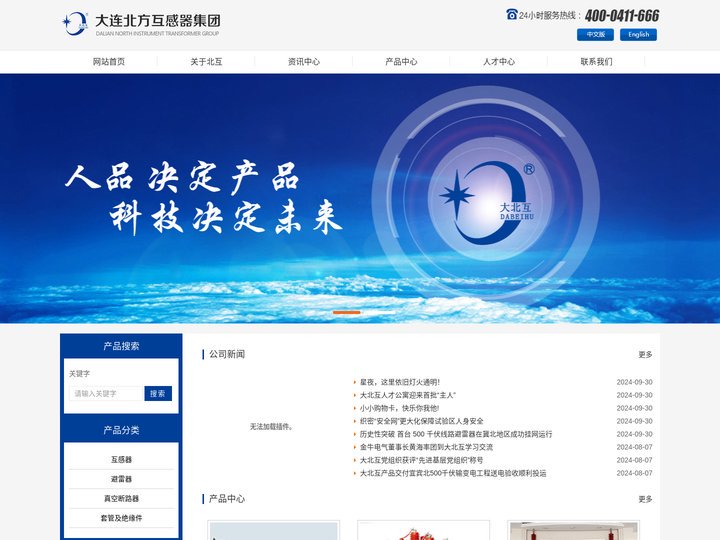Open news 小小购物卡，快乐你我他!
Screen dimensions: 720x540
tap(399, 408)
